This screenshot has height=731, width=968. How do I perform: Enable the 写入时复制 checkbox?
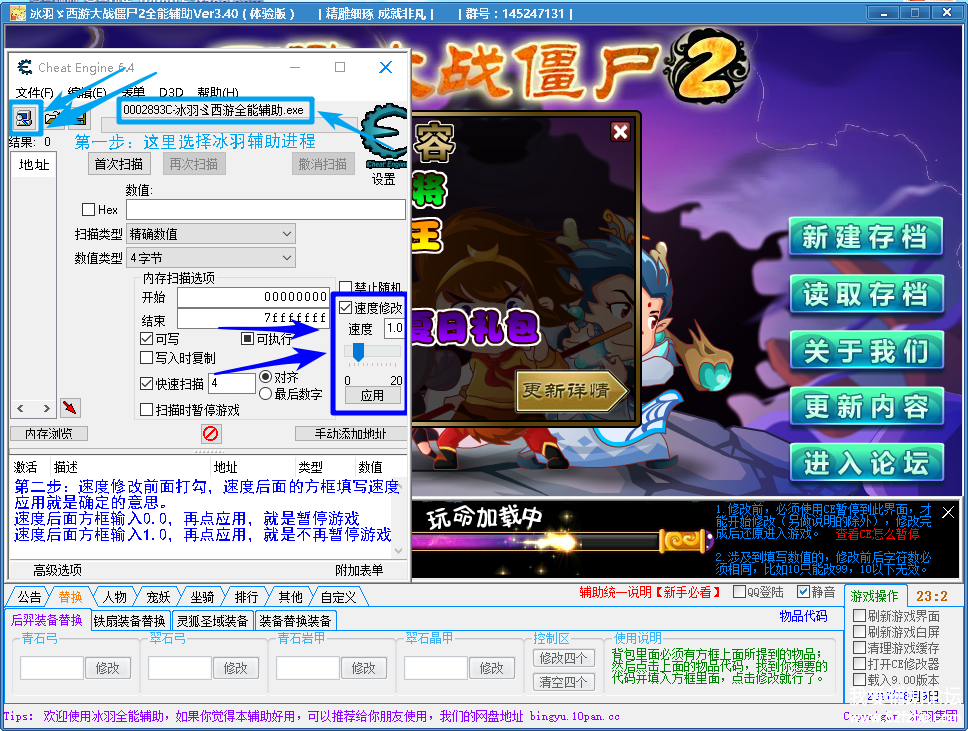(146, 357)
